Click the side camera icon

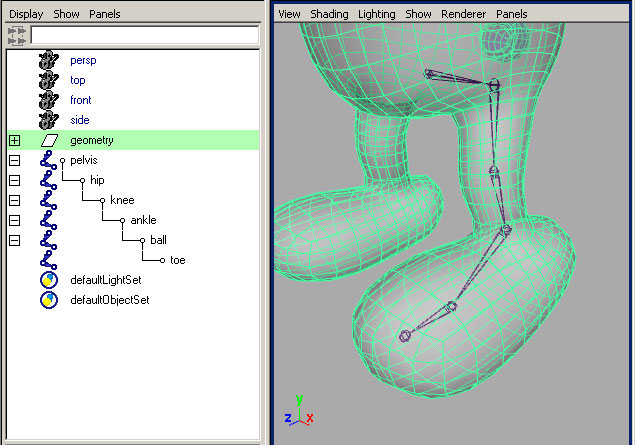tap(48, 120)
